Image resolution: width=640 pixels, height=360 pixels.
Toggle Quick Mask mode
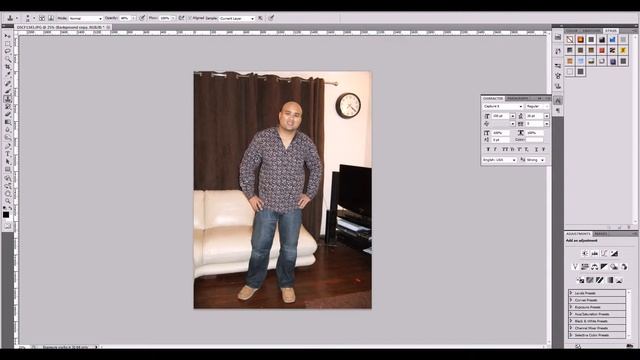(7, 225)
